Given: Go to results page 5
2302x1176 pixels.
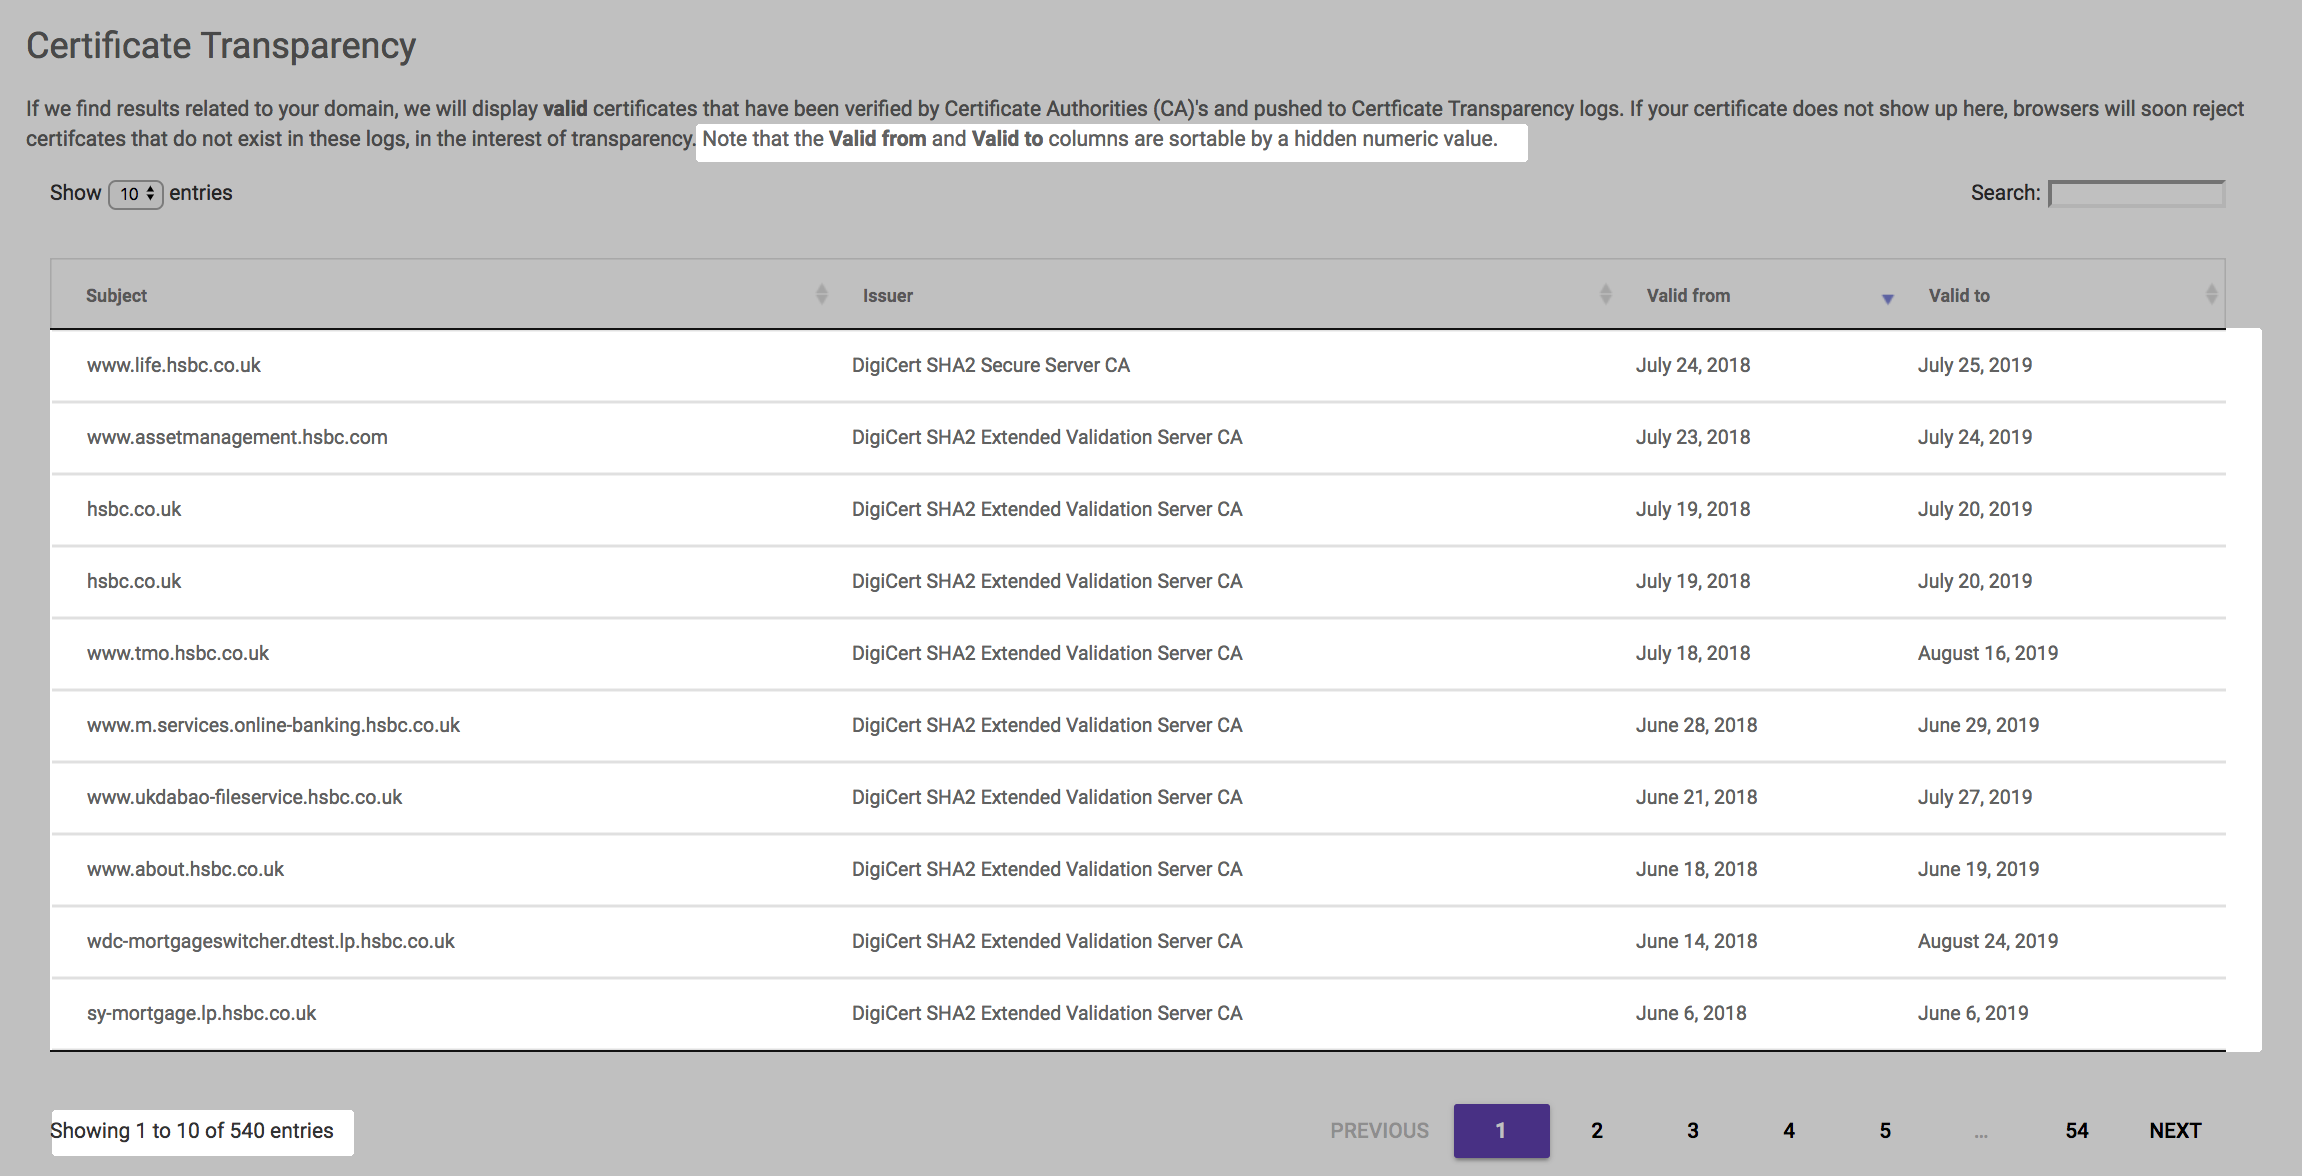Looking at the screenshot, I should point(1885,1131).
